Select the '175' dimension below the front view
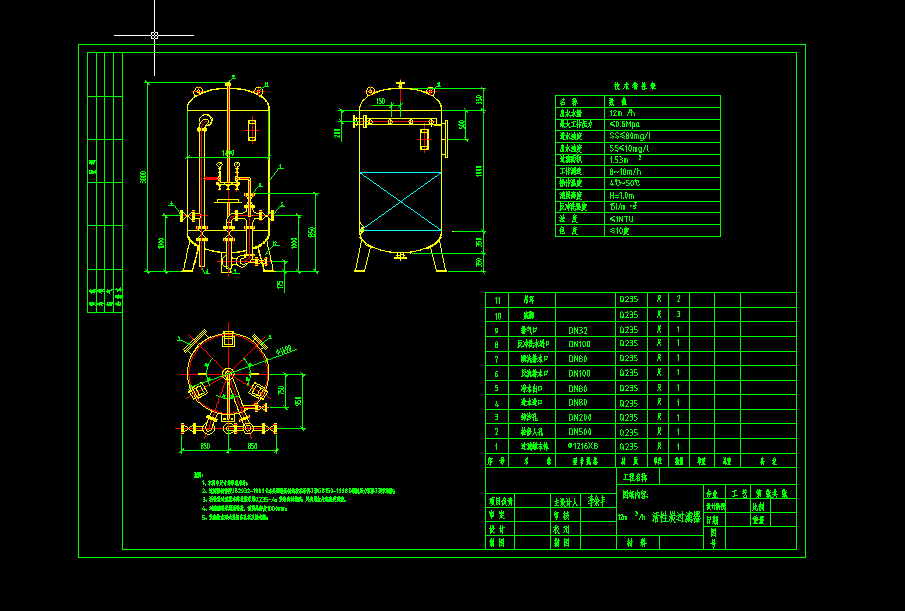Viewport: 905px width, 611px height. 281,284
